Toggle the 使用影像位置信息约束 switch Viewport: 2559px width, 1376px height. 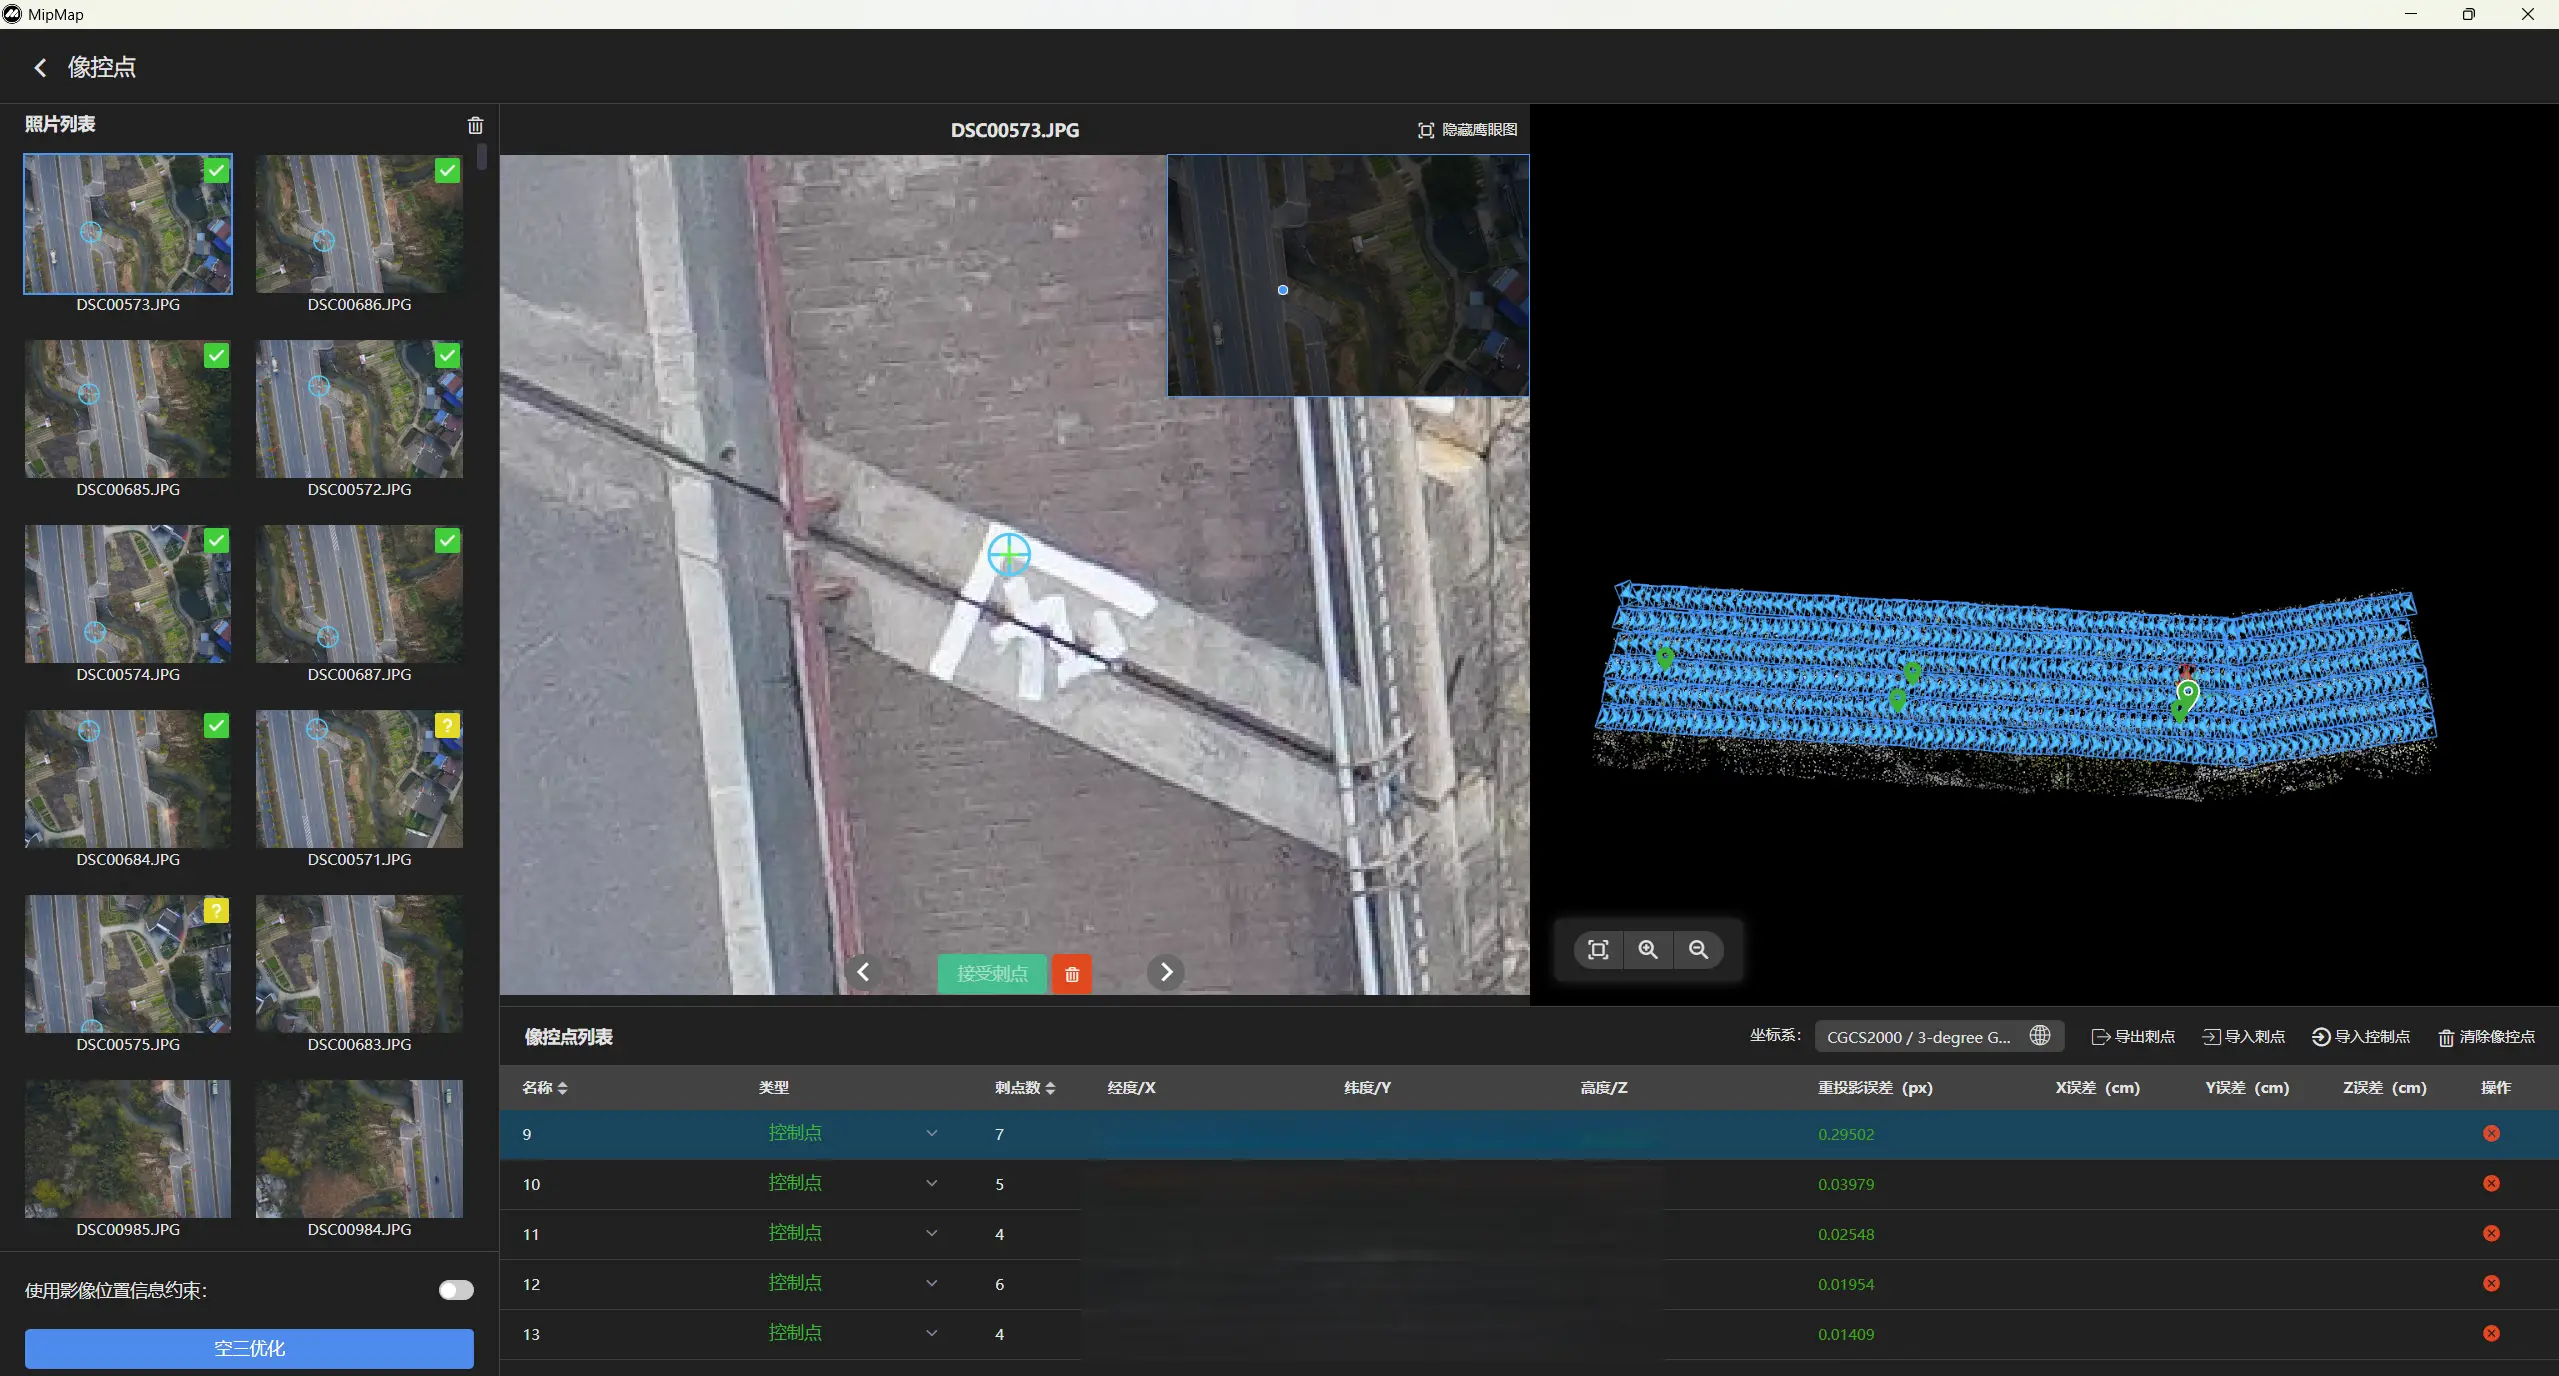click(456, 1290)
